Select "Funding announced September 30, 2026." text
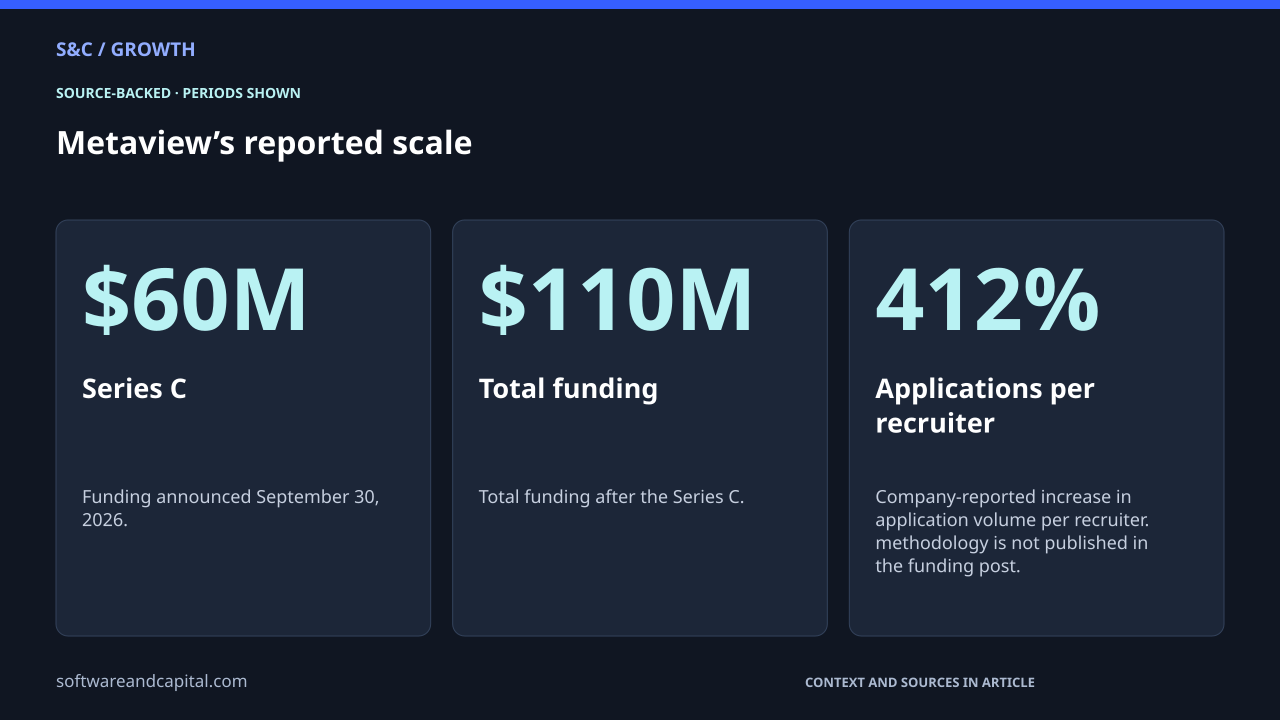 (x=231, y=508)
